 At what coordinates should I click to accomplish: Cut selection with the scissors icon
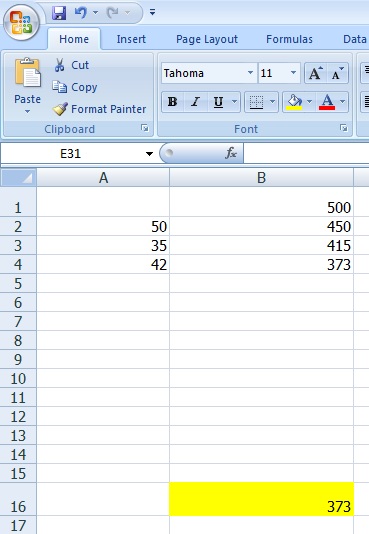[59, 65]
